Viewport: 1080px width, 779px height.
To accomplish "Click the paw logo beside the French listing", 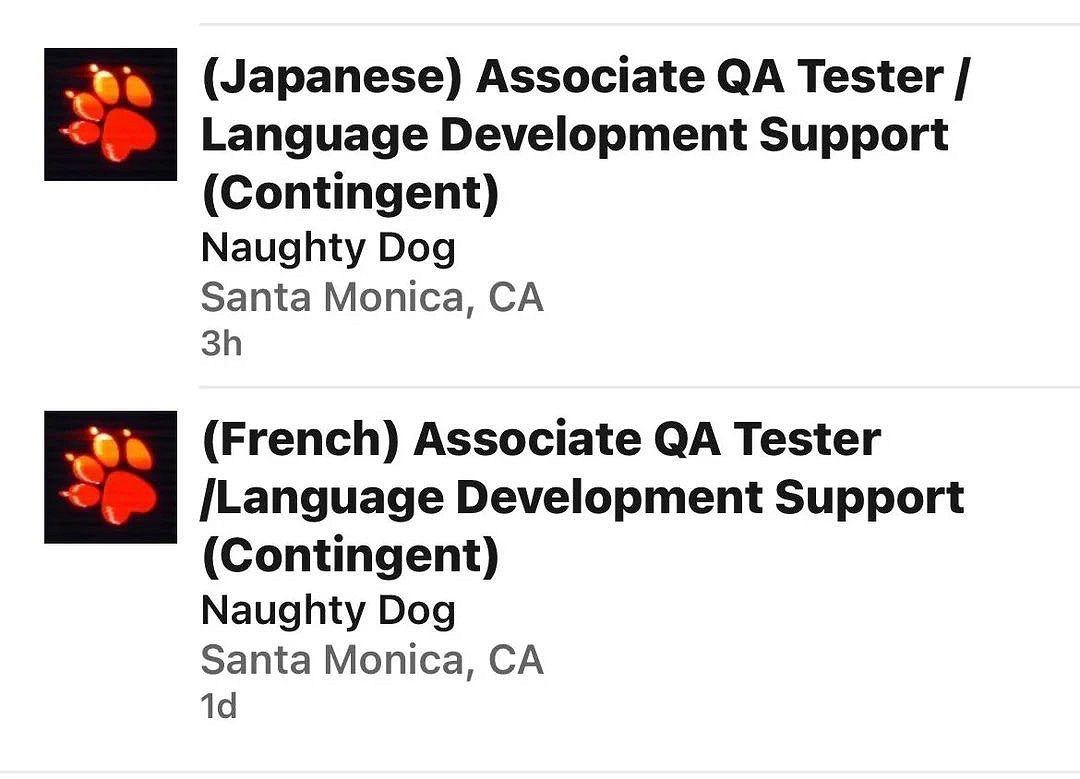I will click(110, 477).
